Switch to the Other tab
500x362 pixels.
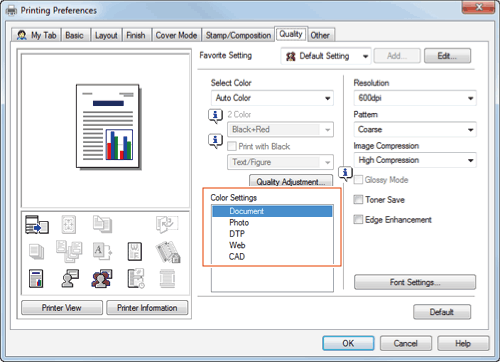tap(320, 35)
